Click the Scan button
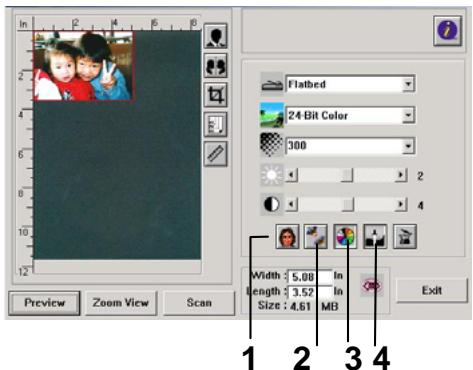Viewport: 473px width, 370px height. coord(199,303)
